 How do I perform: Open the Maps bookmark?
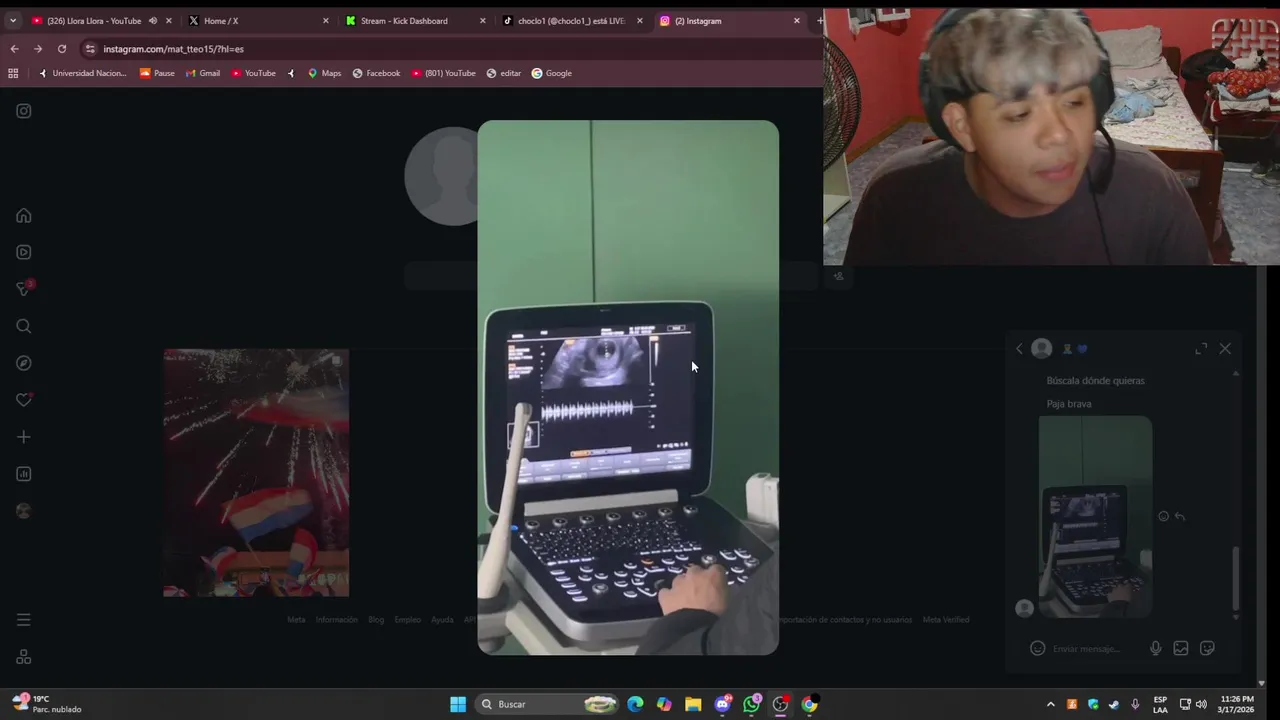pos(324,73)
